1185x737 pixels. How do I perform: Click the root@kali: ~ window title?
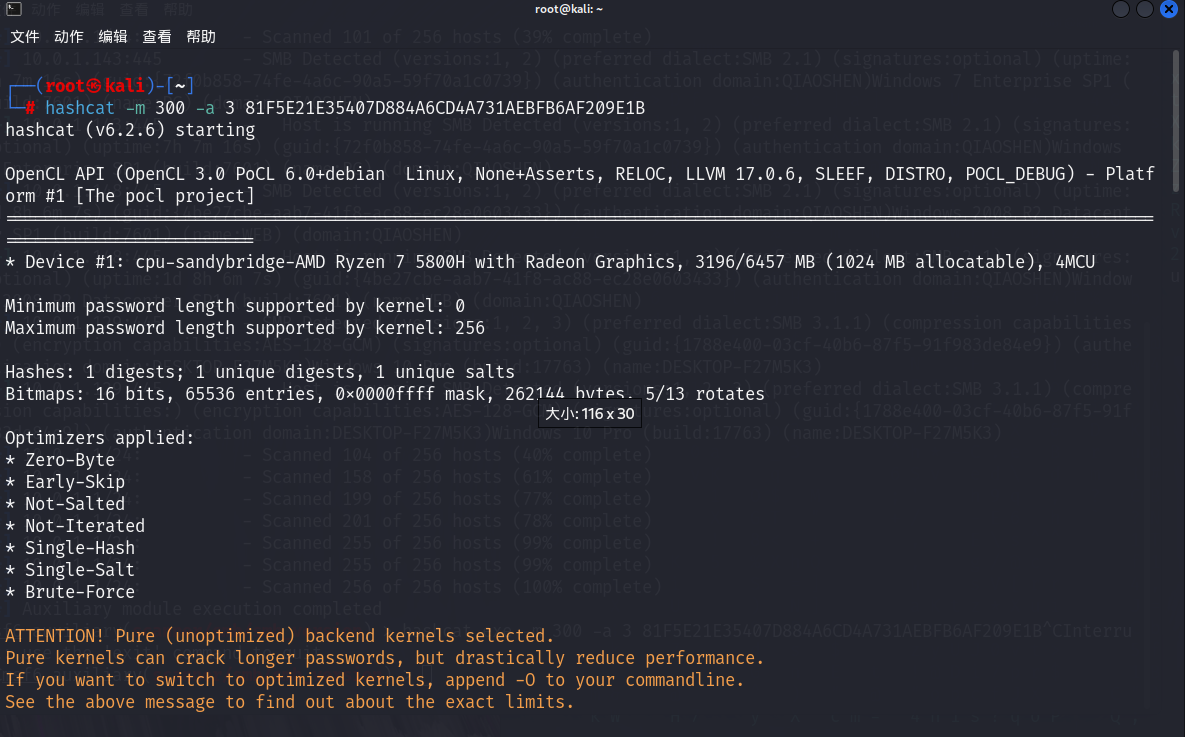pos(569,9)
